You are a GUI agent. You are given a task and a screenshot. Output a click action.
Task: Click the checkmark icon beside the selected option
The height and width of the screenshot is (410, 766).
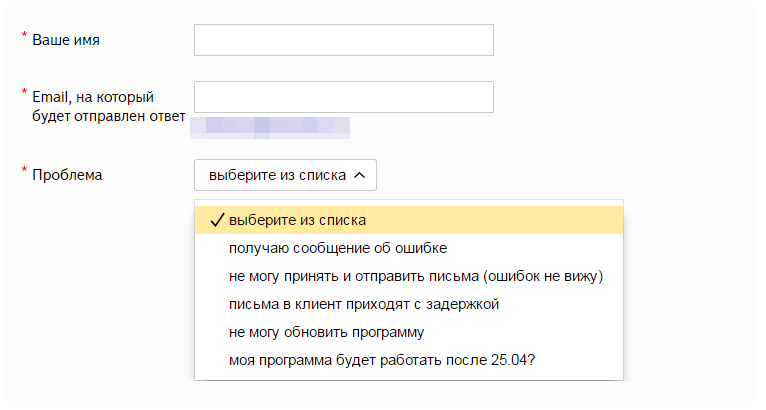(217, 220)
